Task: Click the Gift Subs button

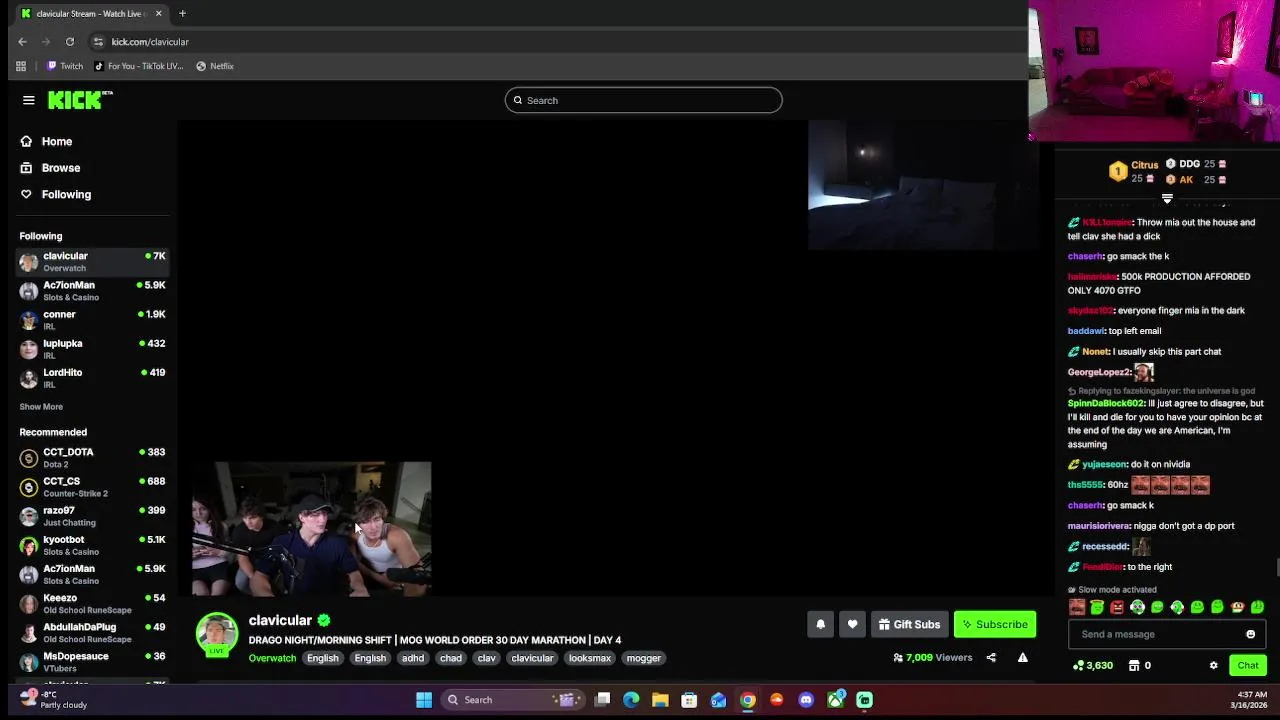Action: click(x=909, y=624)
